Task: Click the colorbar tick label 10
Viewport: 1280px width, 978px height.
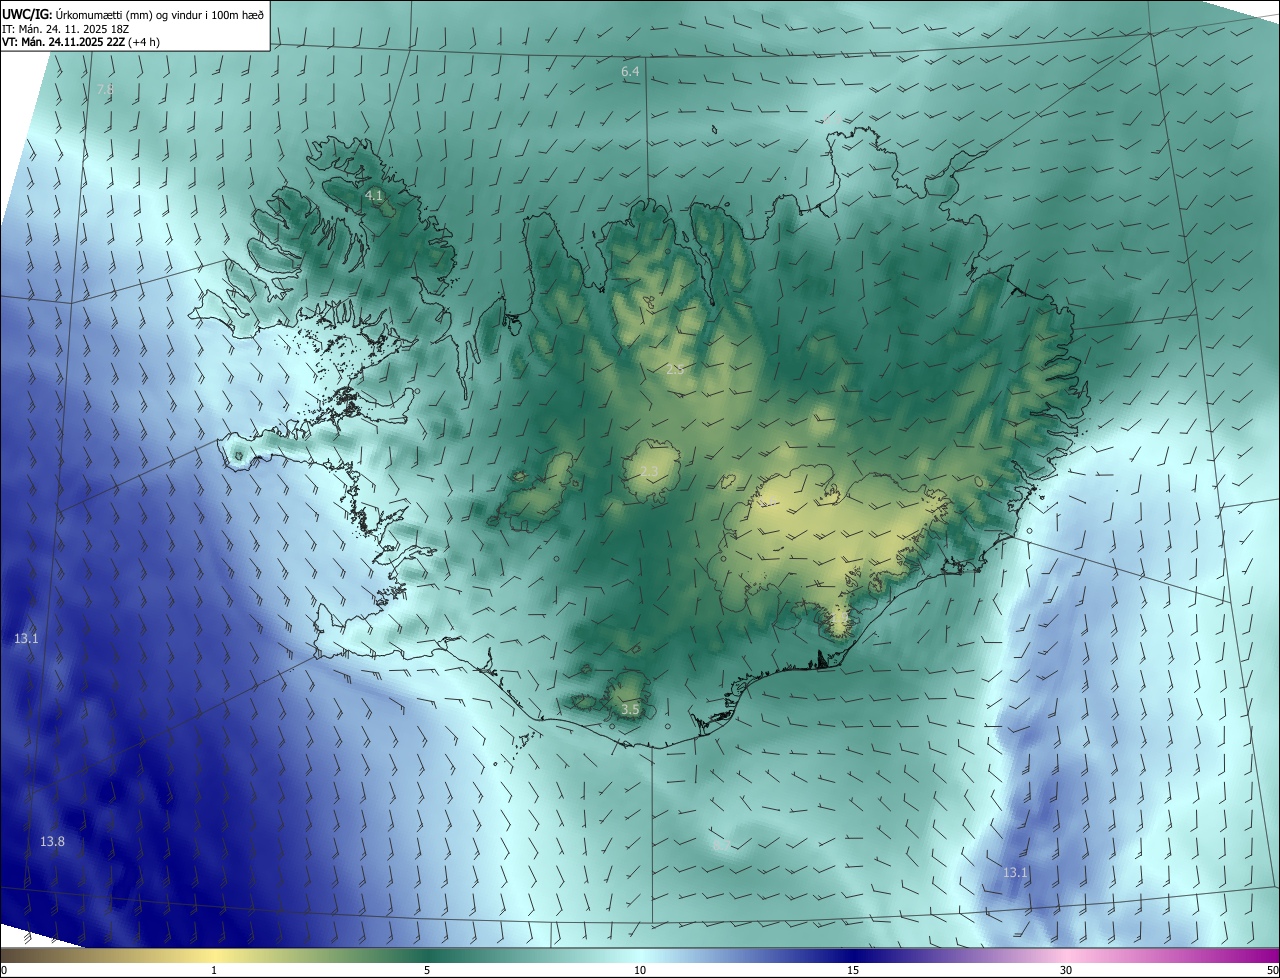Action: tap(640, 970)
